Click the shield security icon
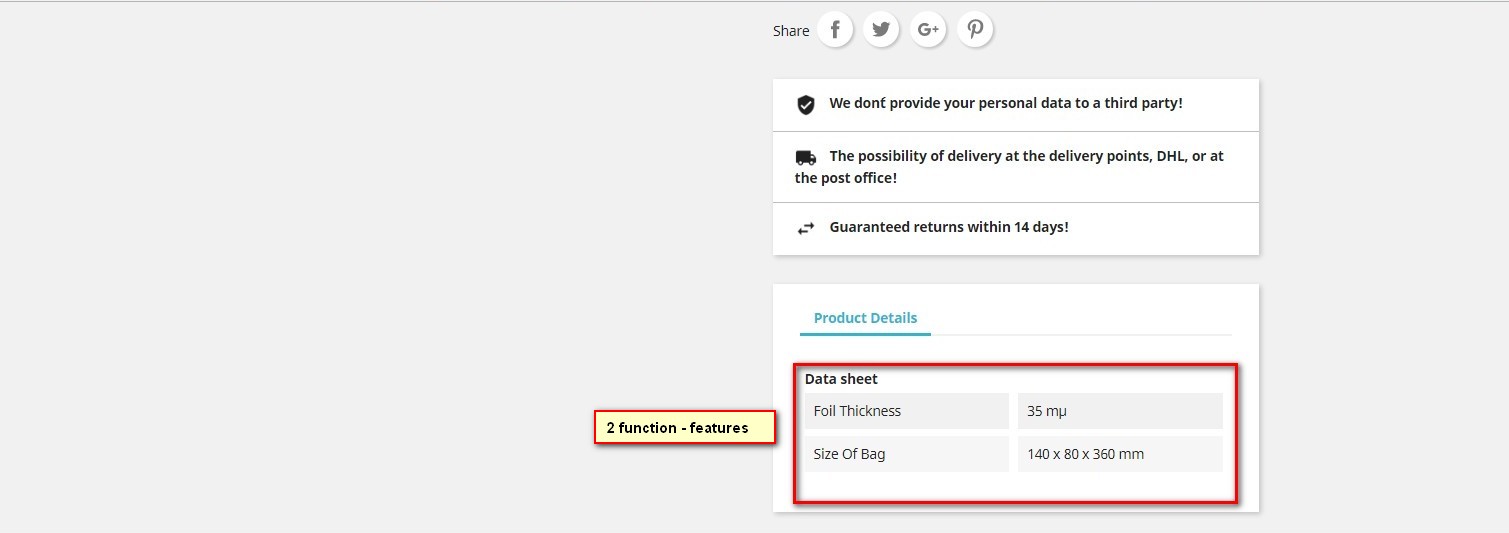1509x533 pixels. point(806,104)
